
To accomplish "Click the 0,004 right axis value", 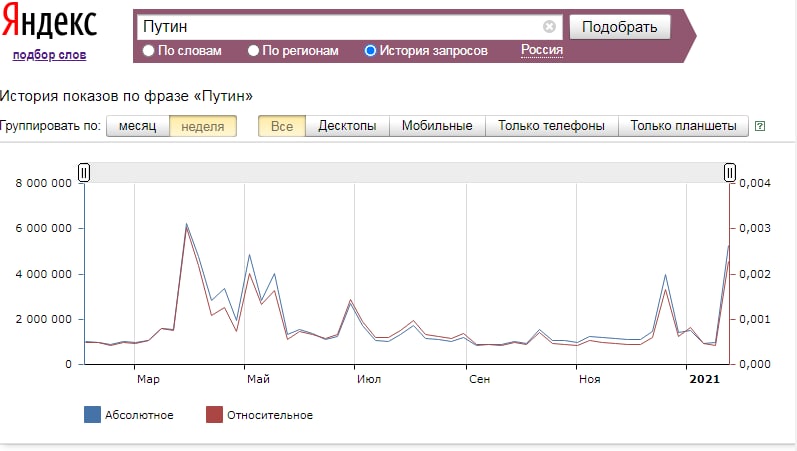I will [755, 183].
